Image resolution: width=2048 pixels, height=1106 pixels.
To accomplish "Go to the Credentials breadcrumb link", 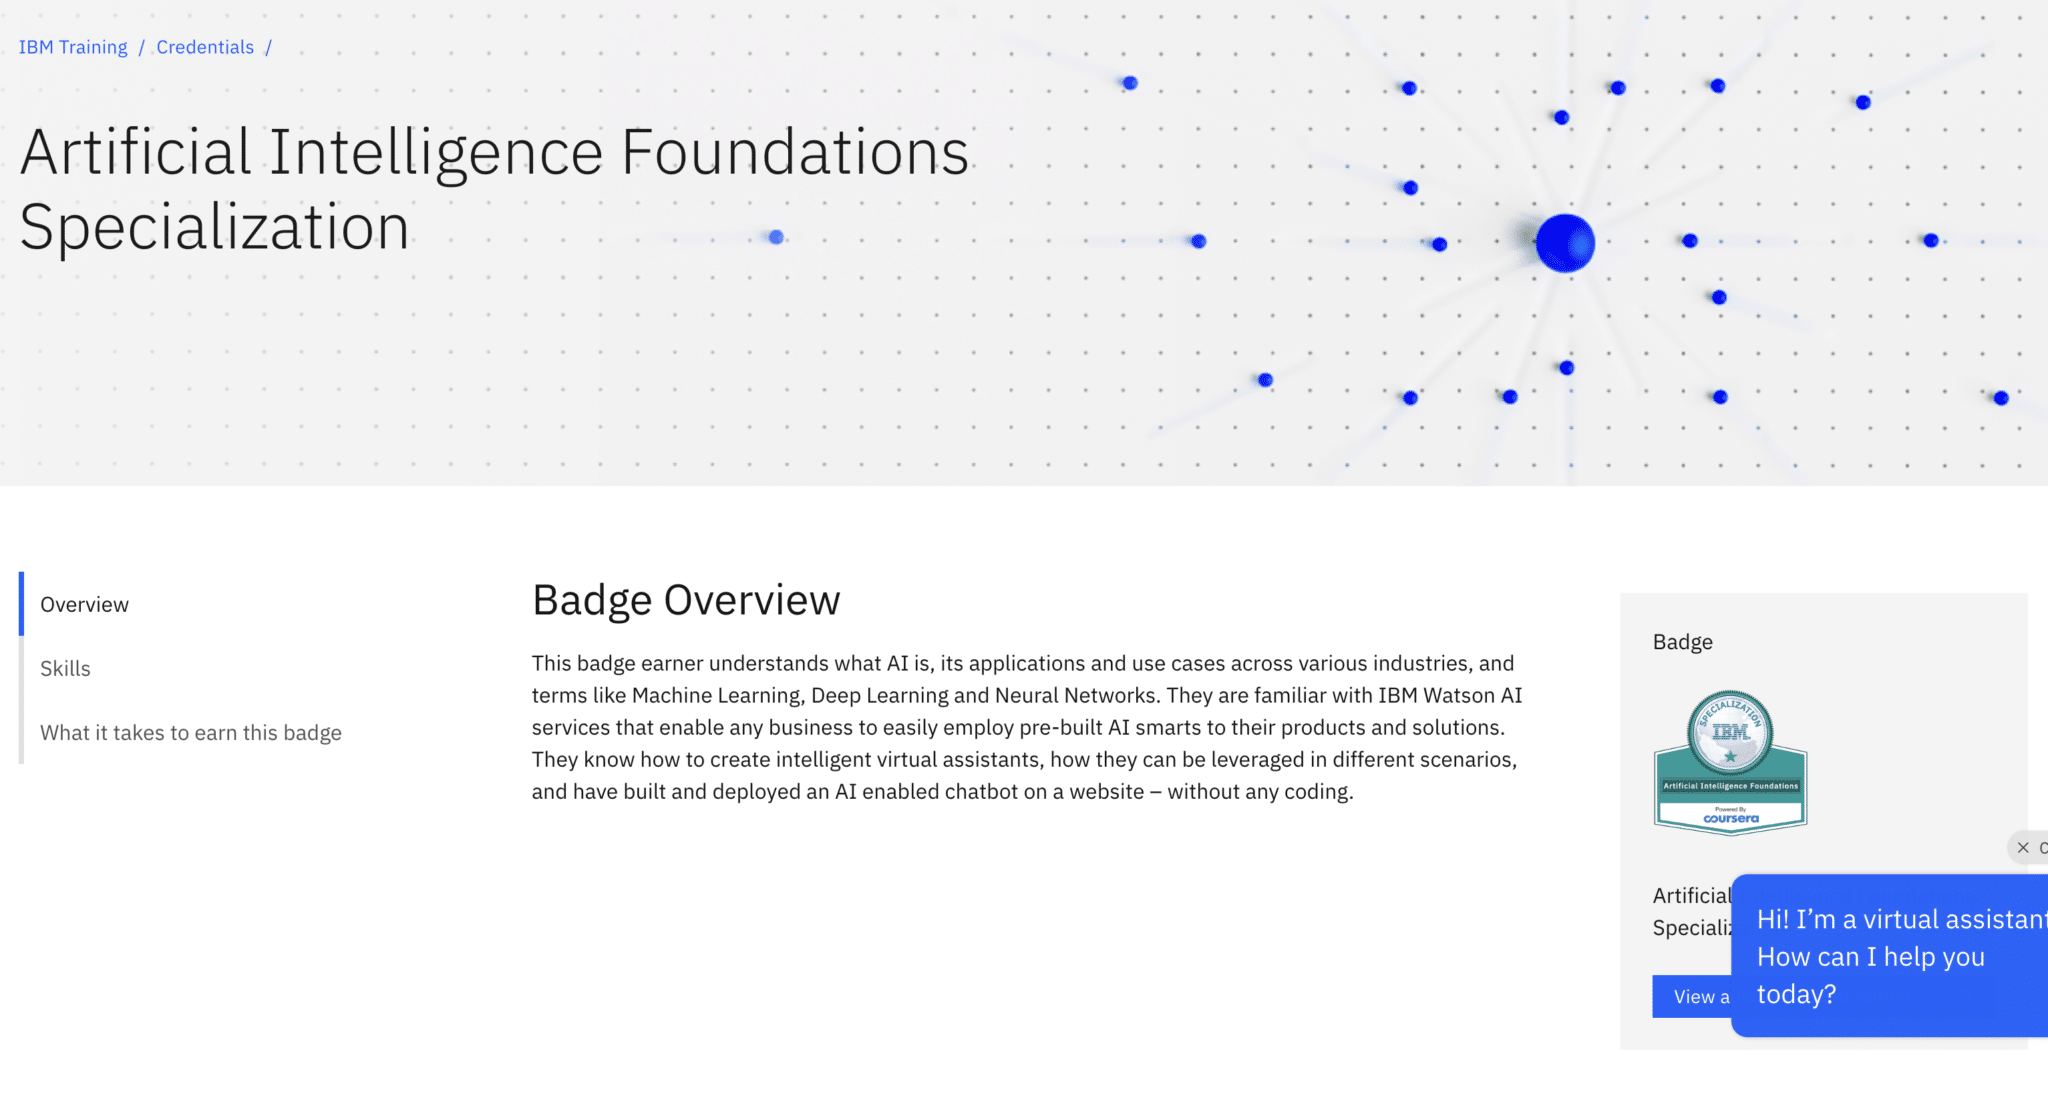I will [x=205, y=47].
